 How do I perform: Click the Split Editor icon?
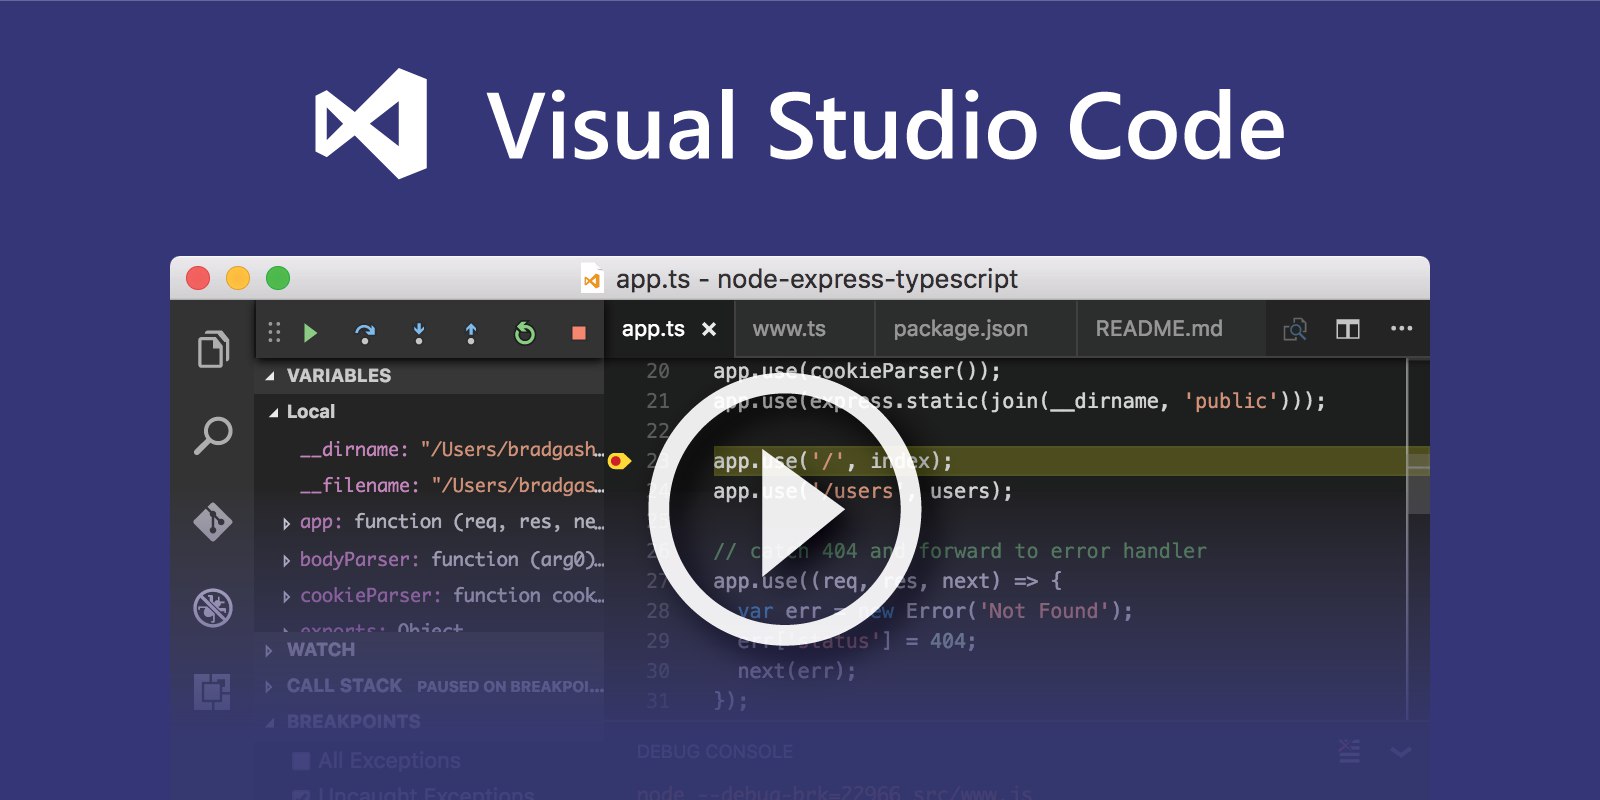1348,329
